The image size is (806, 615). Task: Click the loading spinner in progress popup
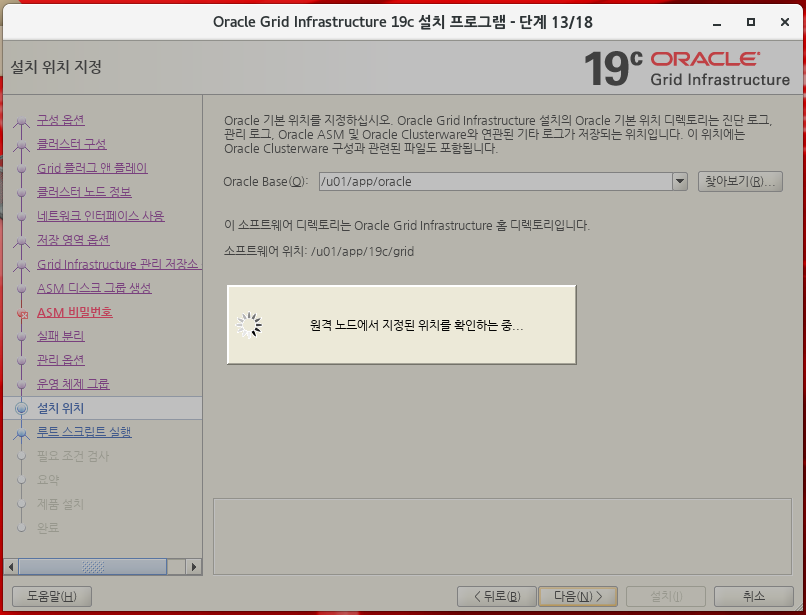pos(249,325)
